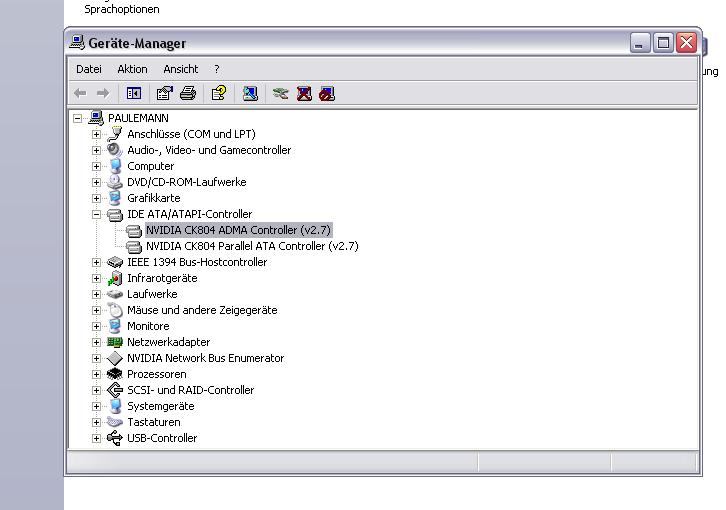Click the Update driver toolbar icon
Screen dimensions: 726x510
pyautogui.click(x=281, y=94)
